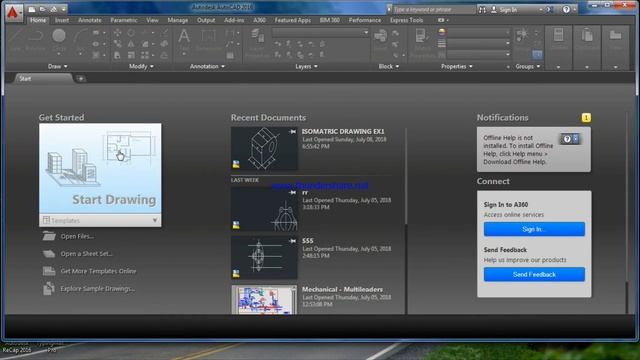Toggle pin for ISOMATRIC DRAWING EX1 document

[292, 132]
